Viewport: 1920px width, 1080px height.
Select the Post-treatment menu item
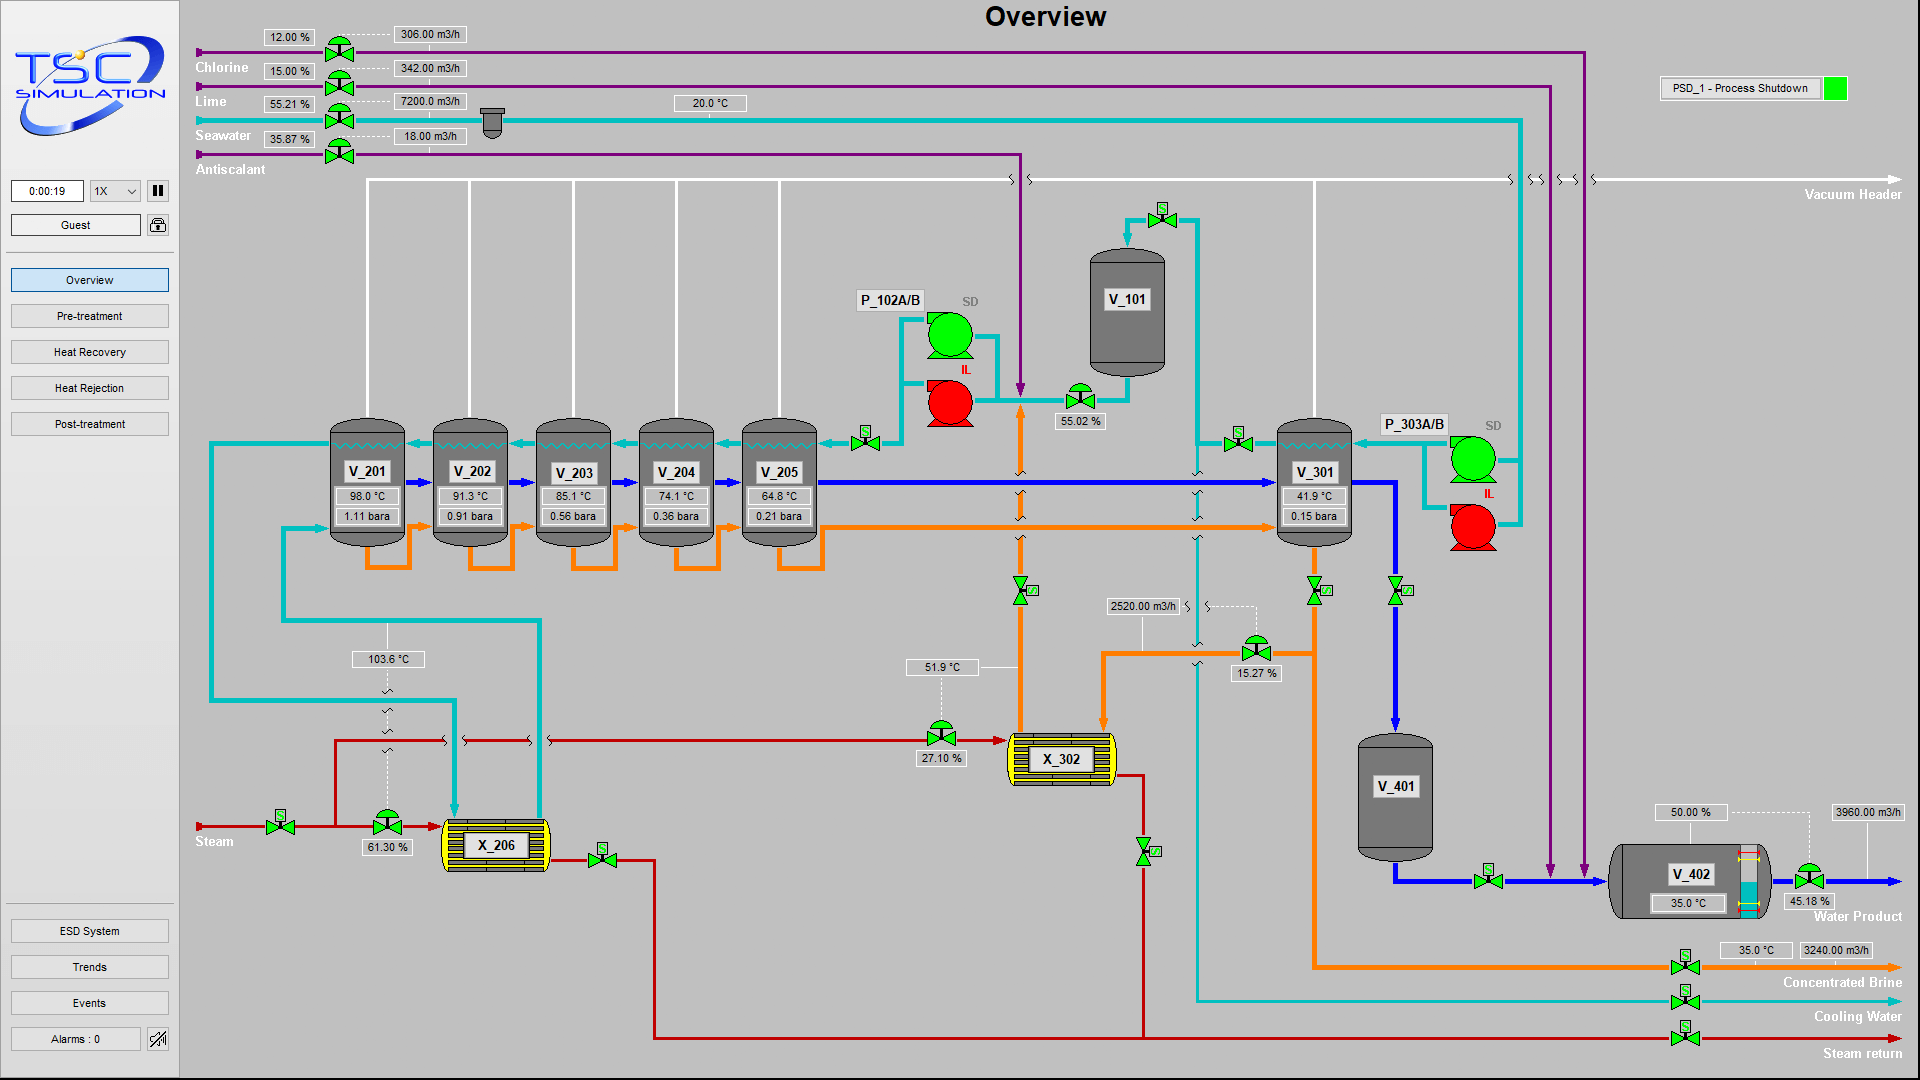(88, 423)
